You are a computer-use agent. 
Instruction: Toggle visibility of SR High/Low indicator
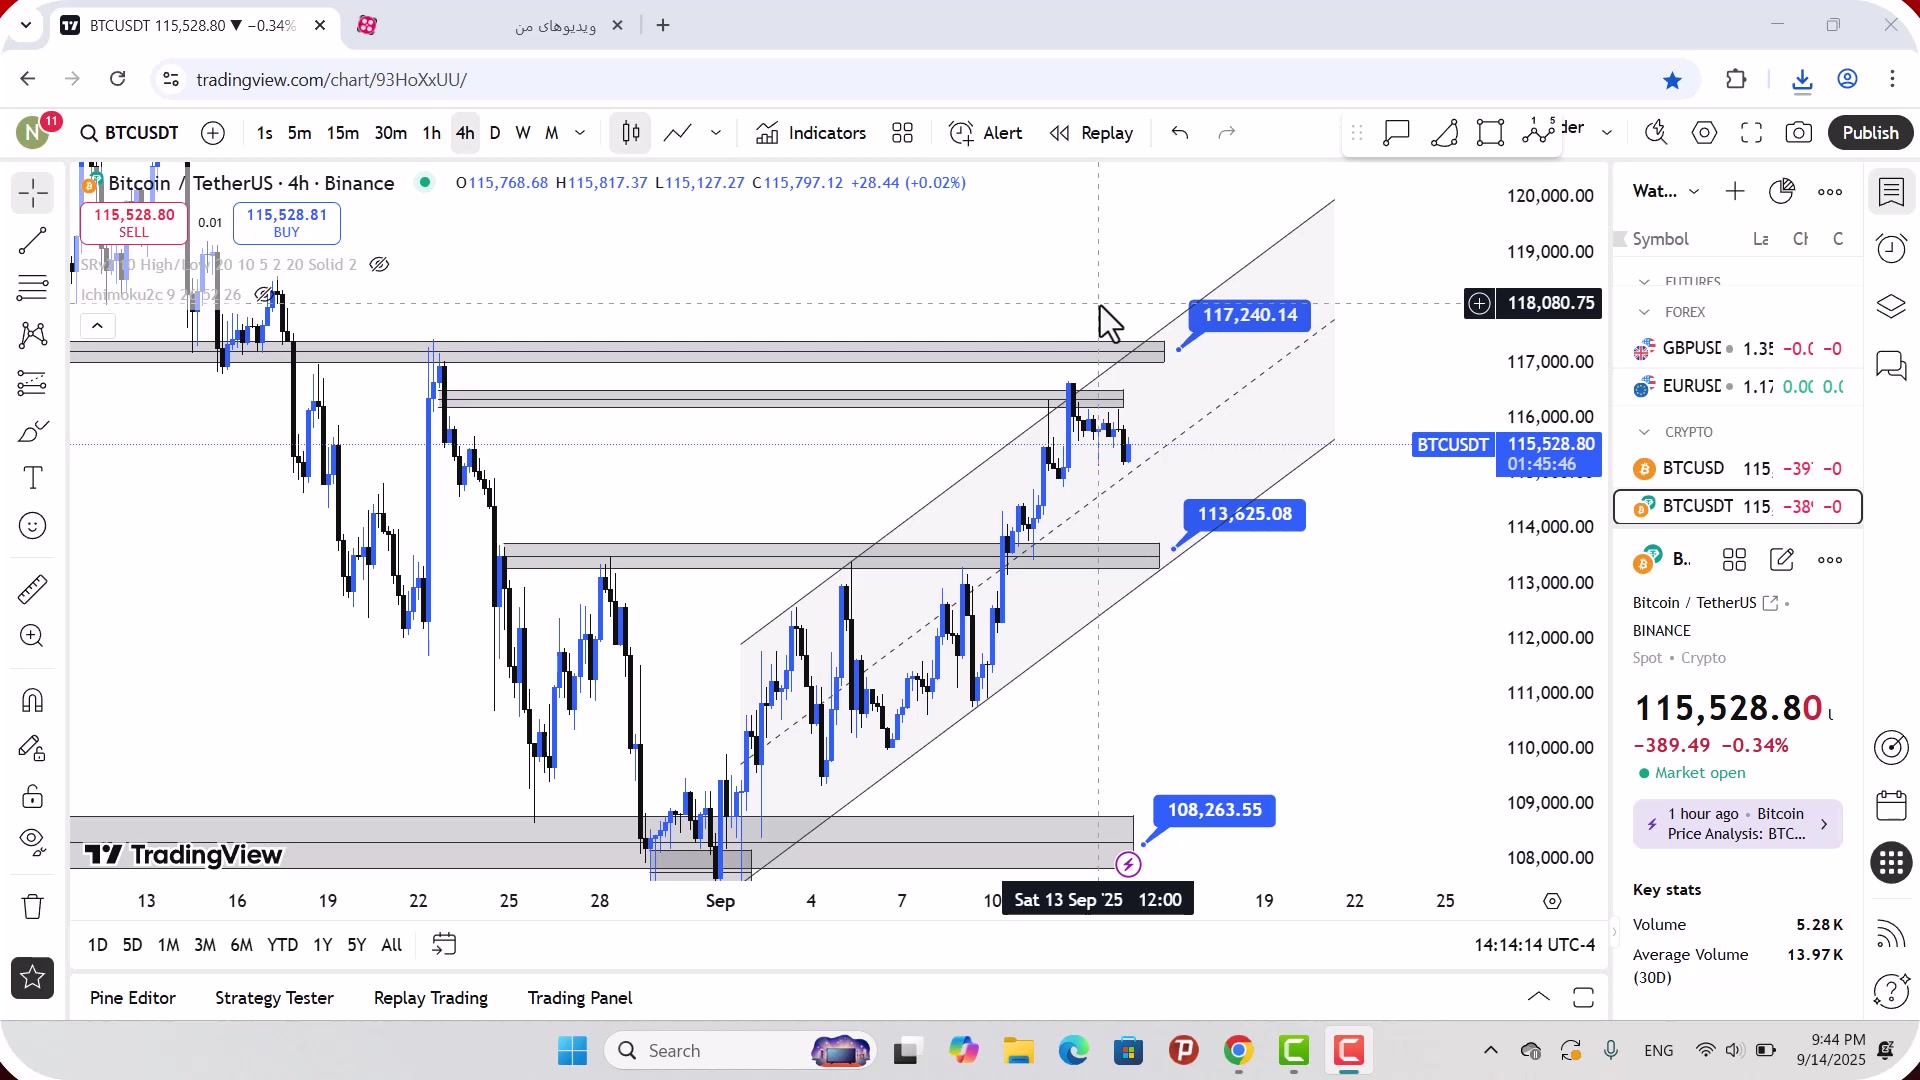tap(379, 265)
